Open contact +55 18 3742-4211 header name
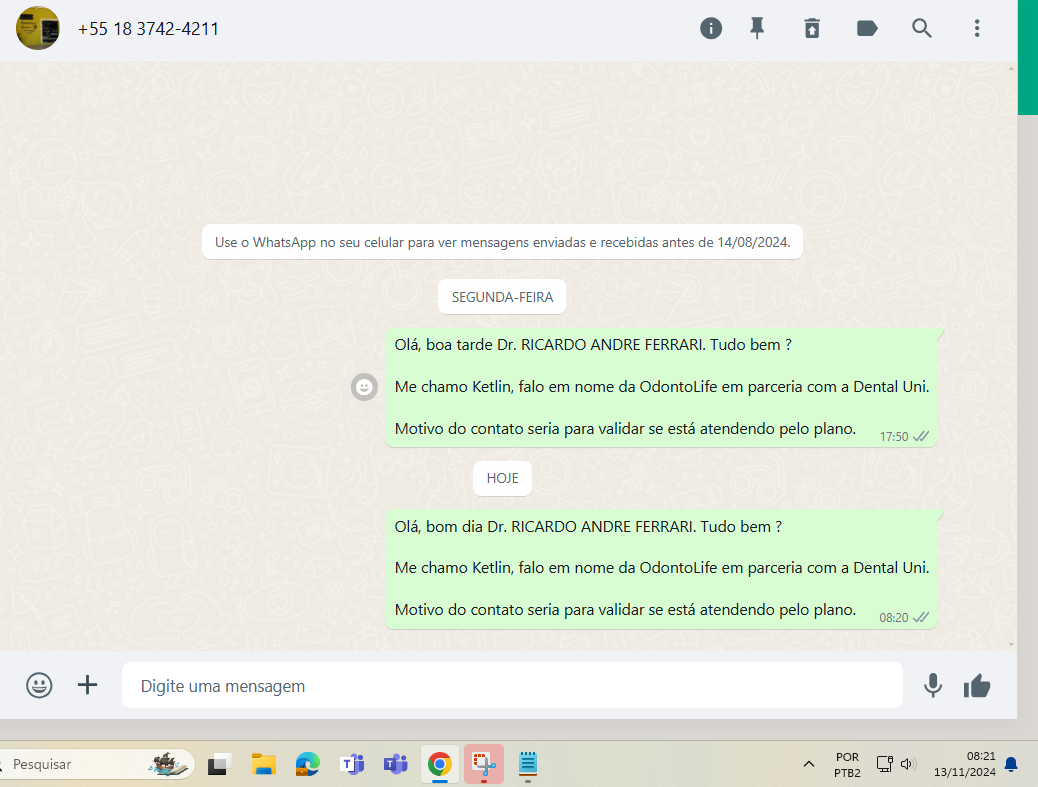Viewport: 1038px width, 787px height. pos(148,29)
